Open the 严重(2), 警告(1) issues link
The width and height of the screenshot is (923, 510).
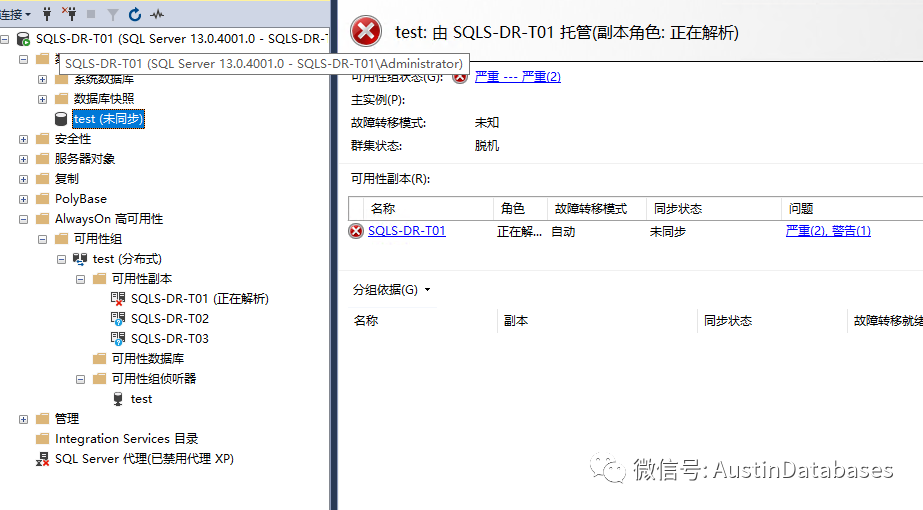click(828, 231)
